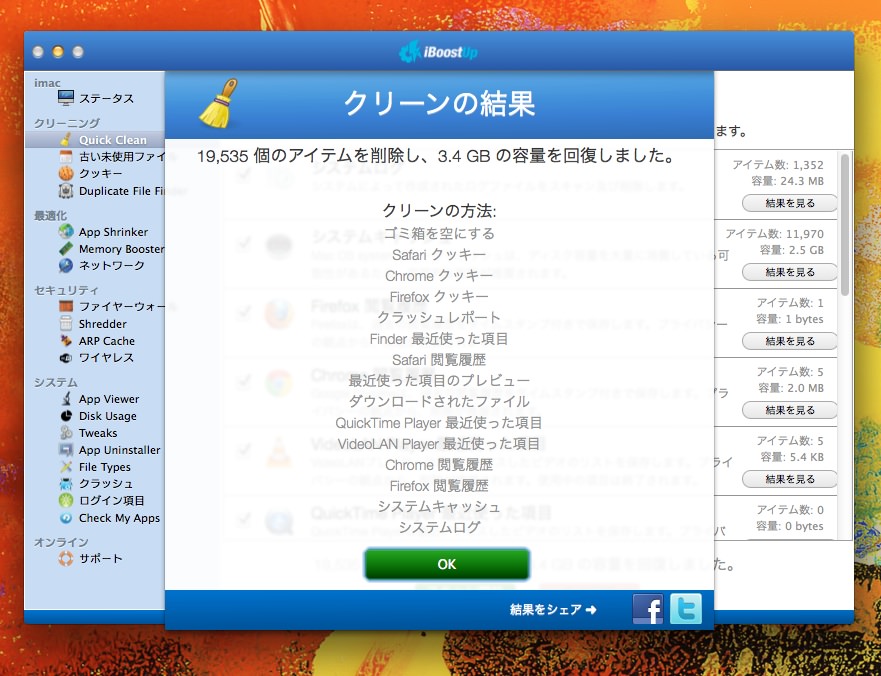Image resolution: width=881 pixels, height=676 pixels.
Task: Click the システムキャッシュ entry in dialog list
Action: [439, 506]
